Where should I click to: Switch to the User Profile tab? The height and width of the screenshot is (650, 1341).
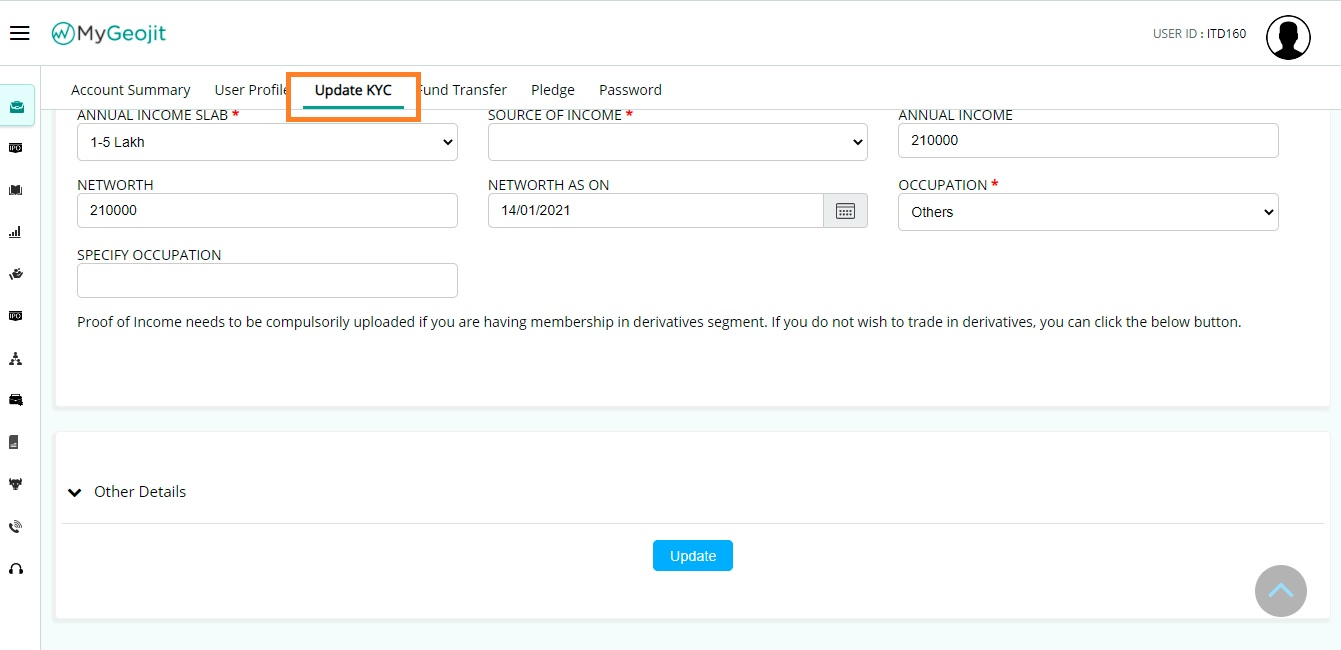252,90
